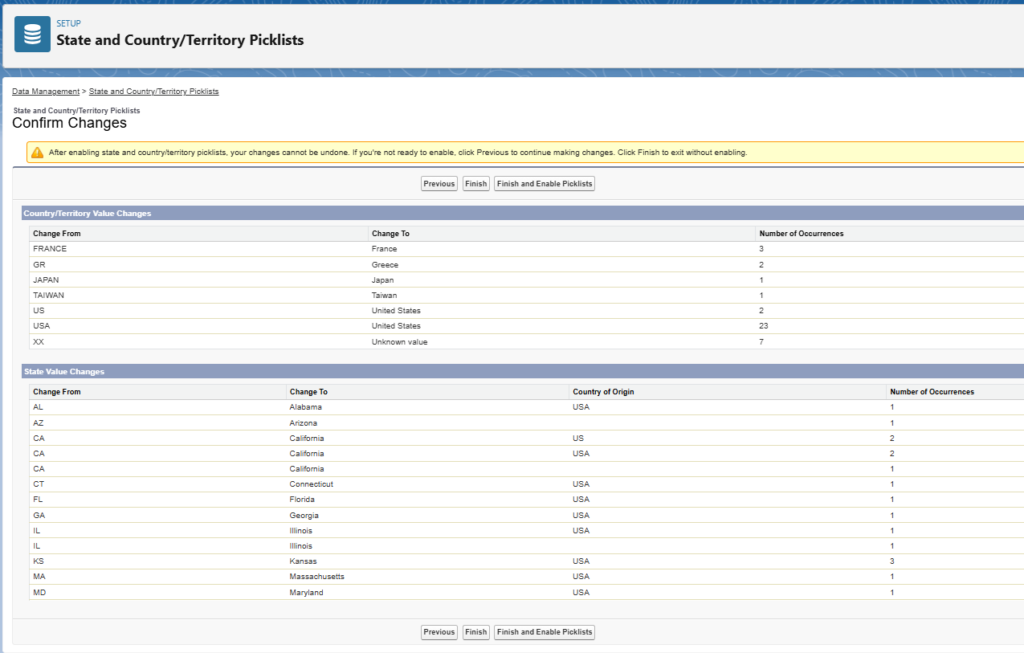This screenshot has height=653, width=1024.
Task: Click the FL state abbreviation cell
Action: click(x=38, y=500)
